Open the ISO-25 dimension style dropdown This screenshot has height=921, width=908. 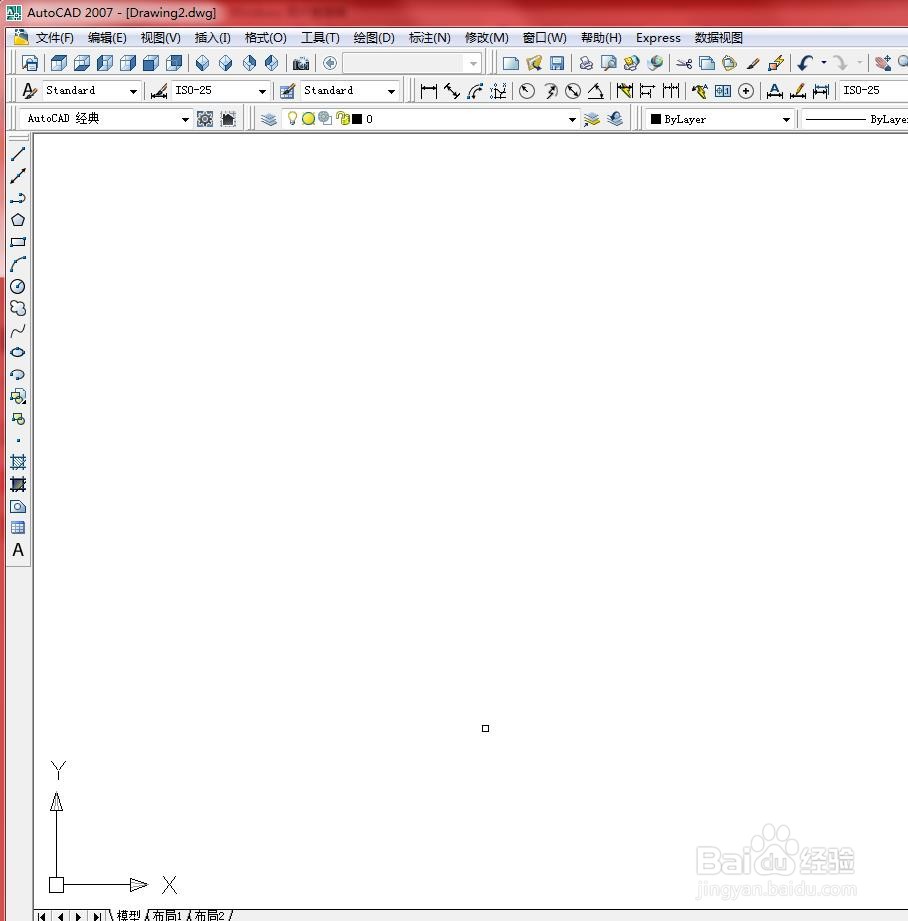click(221, 91)
